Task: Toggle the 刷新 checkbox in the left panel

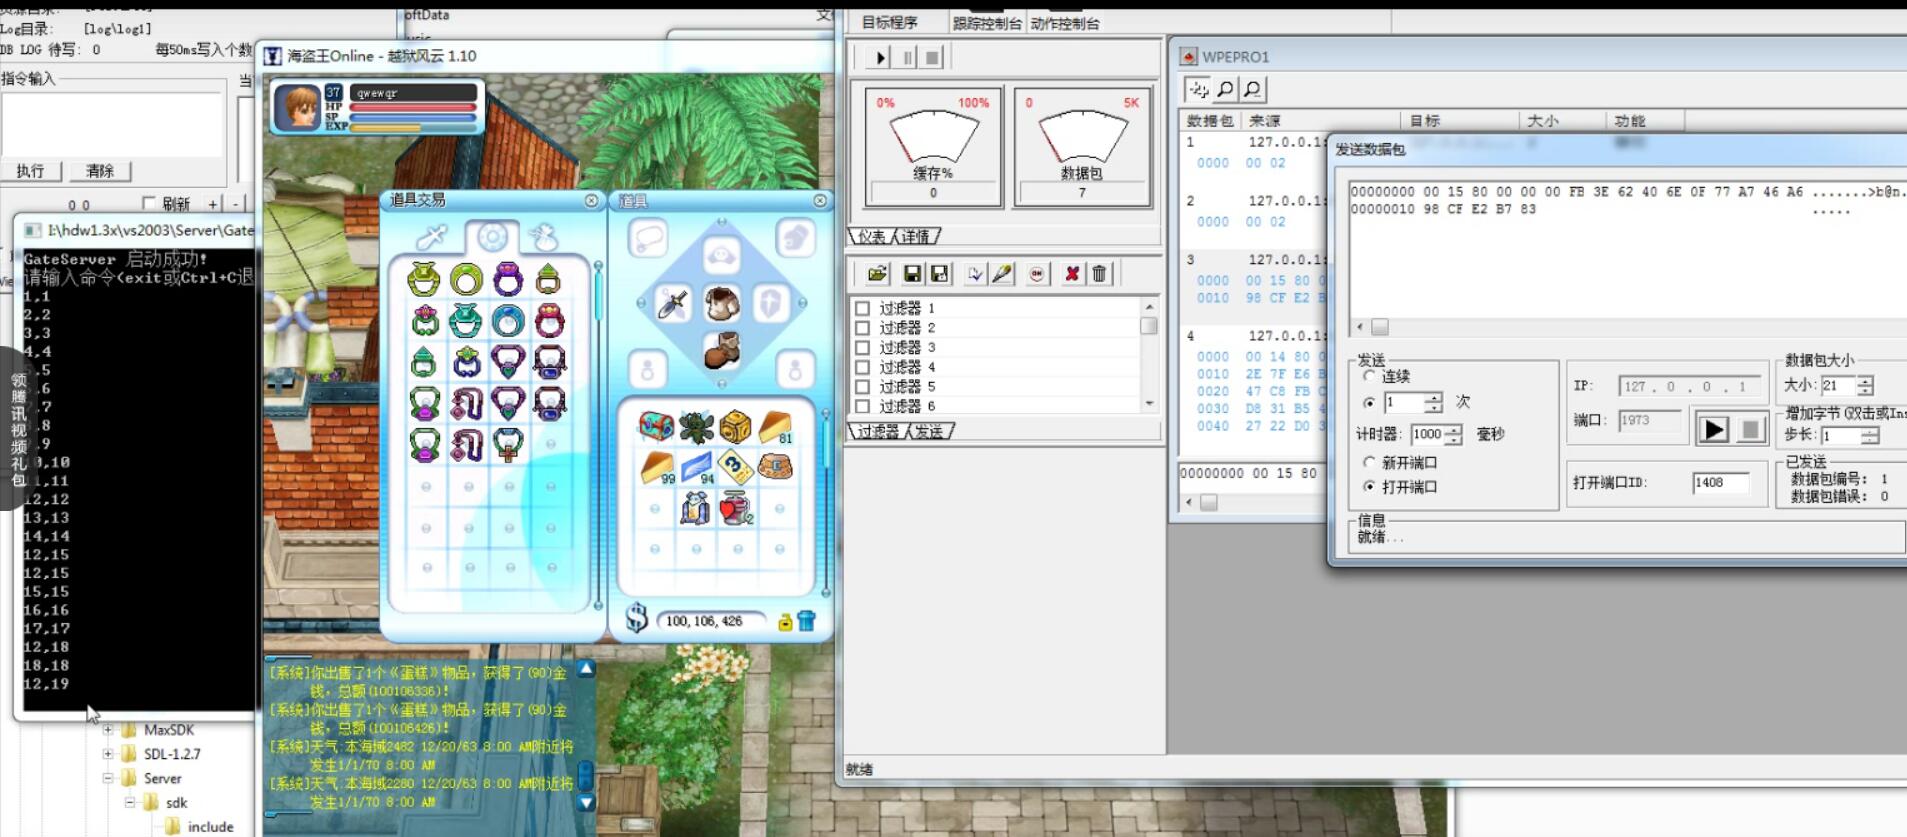Action: click(x=149, y=203)
